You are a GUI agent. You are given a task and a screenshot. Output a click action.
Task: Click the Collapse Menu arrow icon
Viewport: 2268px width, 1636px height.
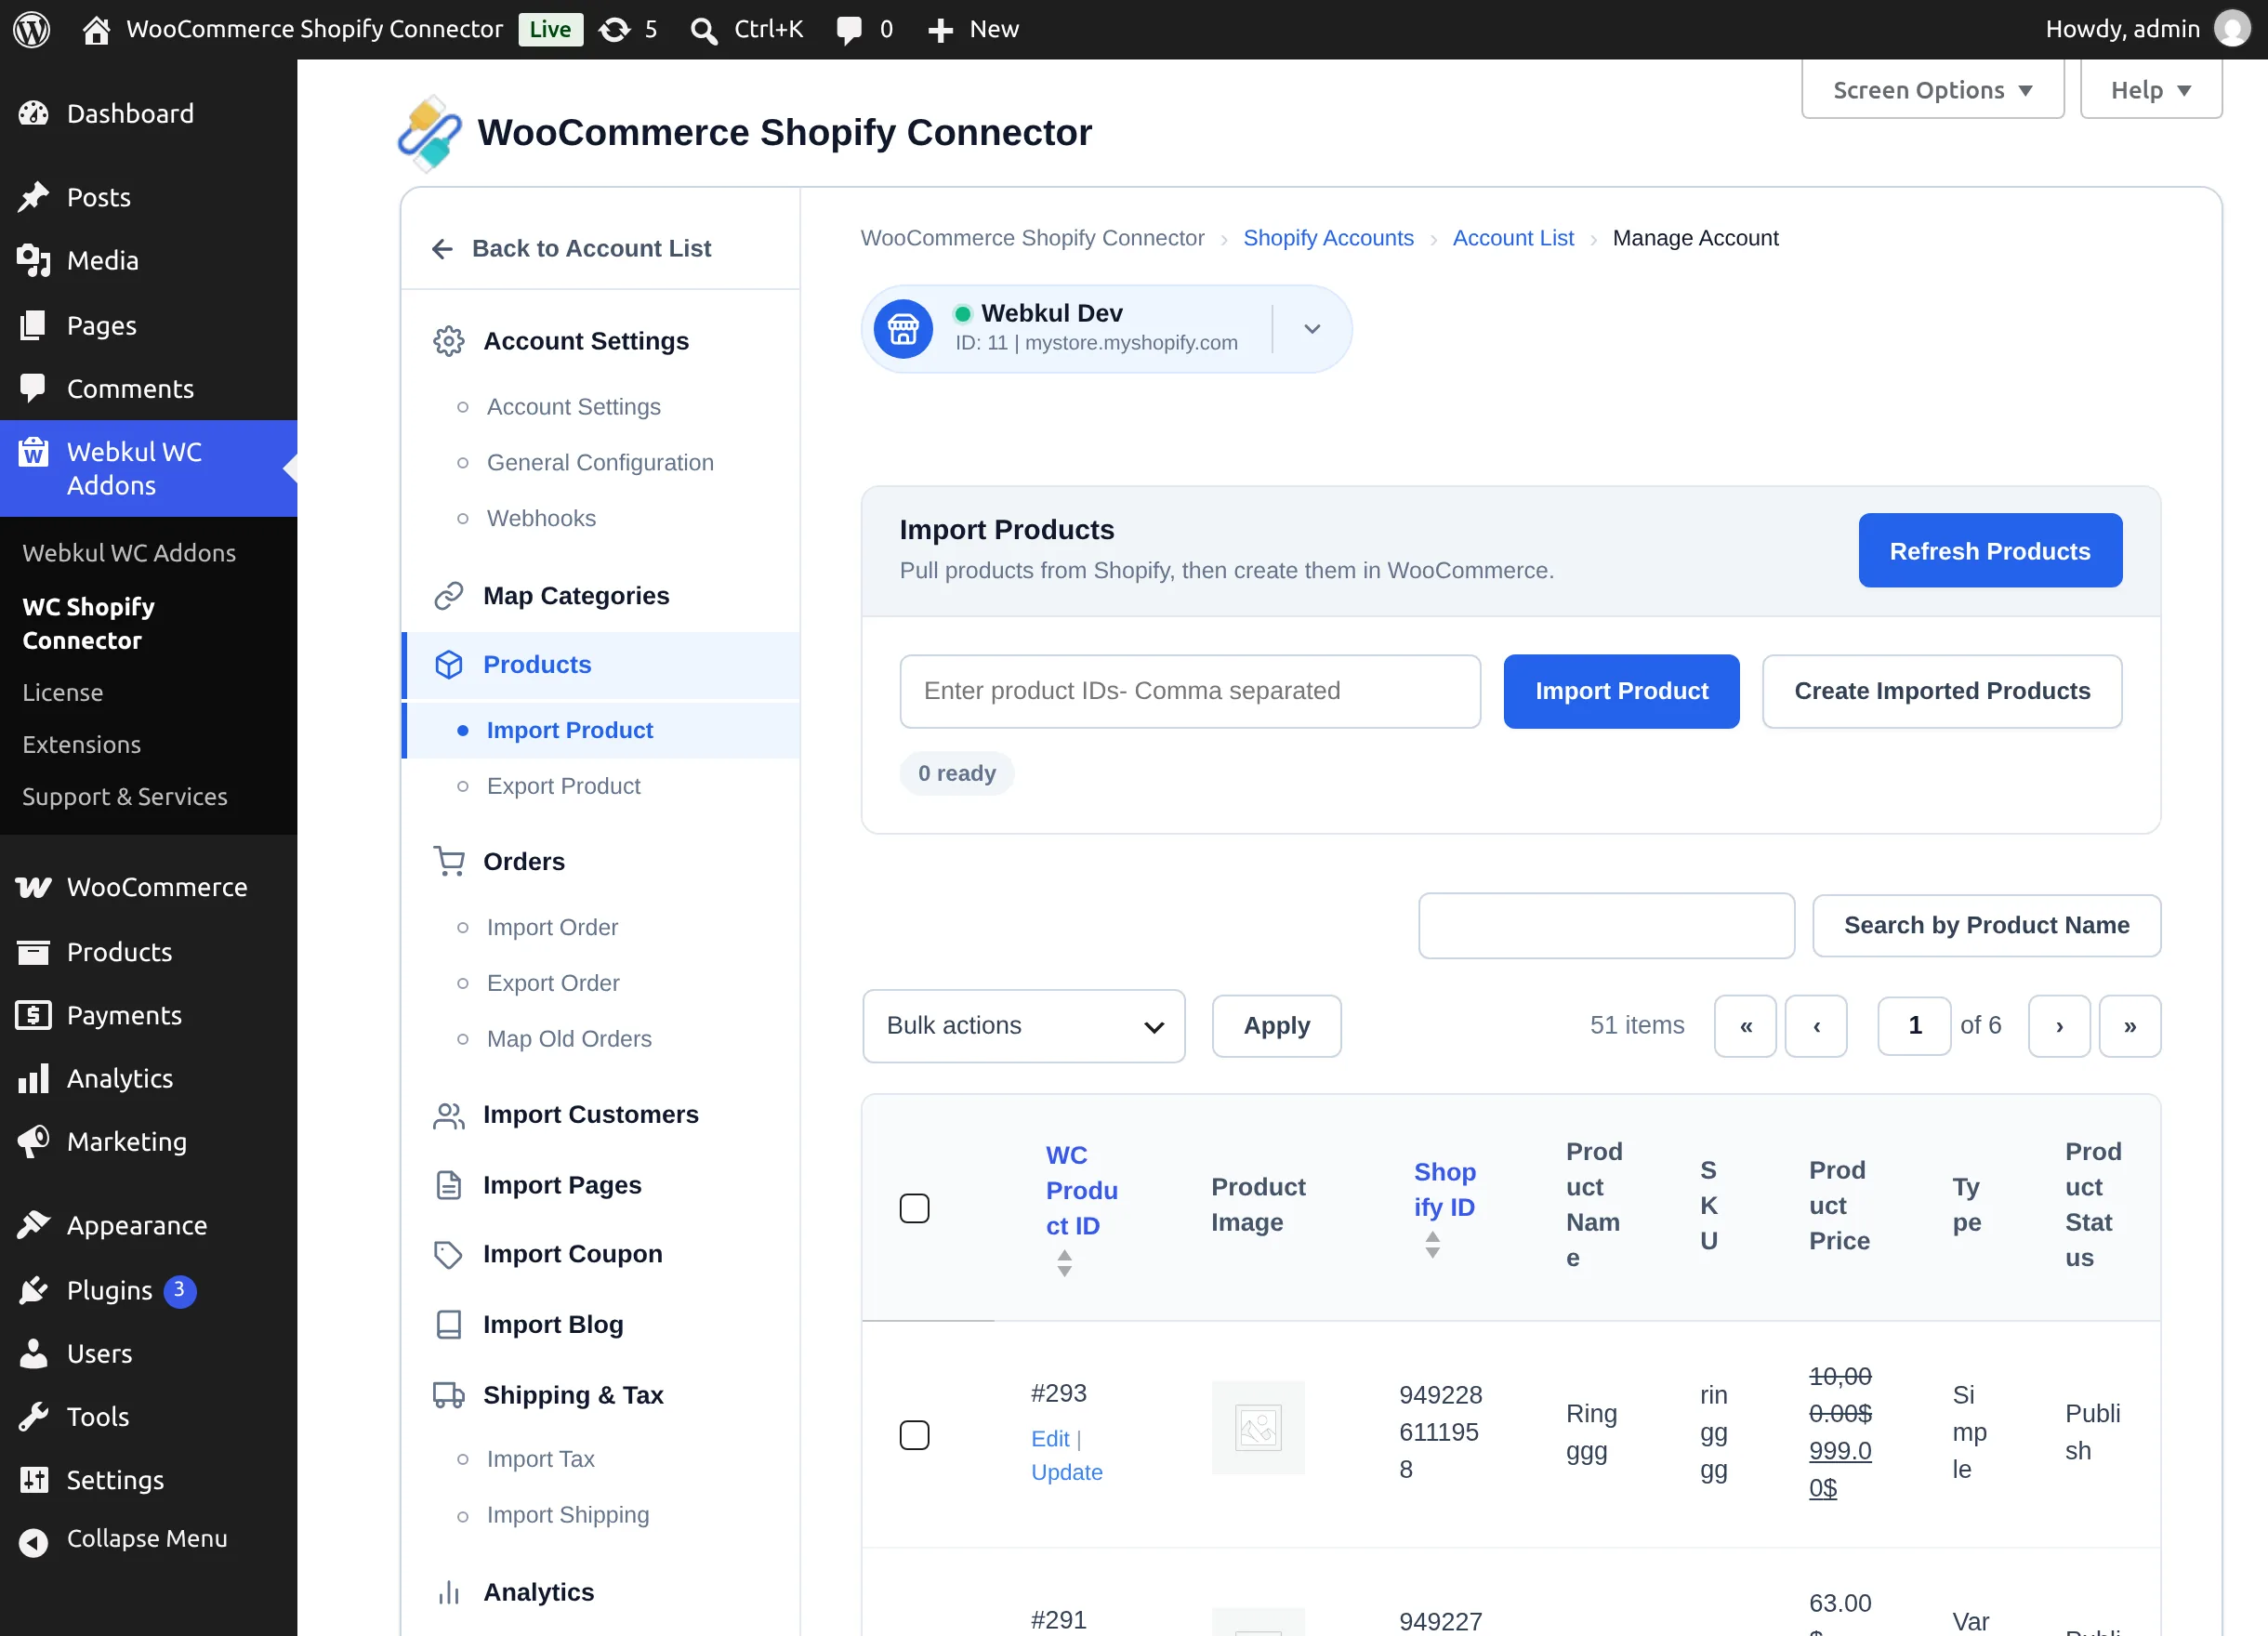tap(33, 1541)
